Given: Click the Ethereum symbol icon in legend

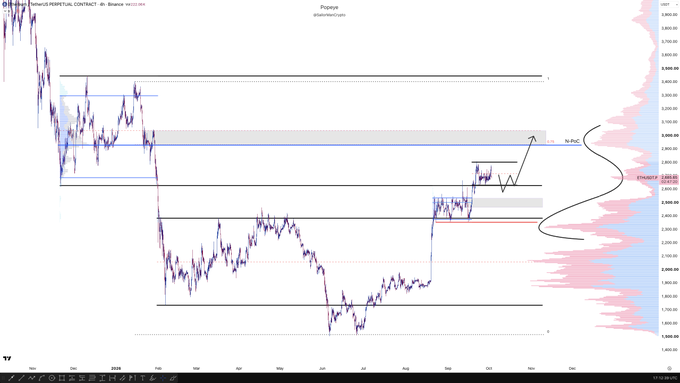Looking at the screenshot, I should coord(4,4).
